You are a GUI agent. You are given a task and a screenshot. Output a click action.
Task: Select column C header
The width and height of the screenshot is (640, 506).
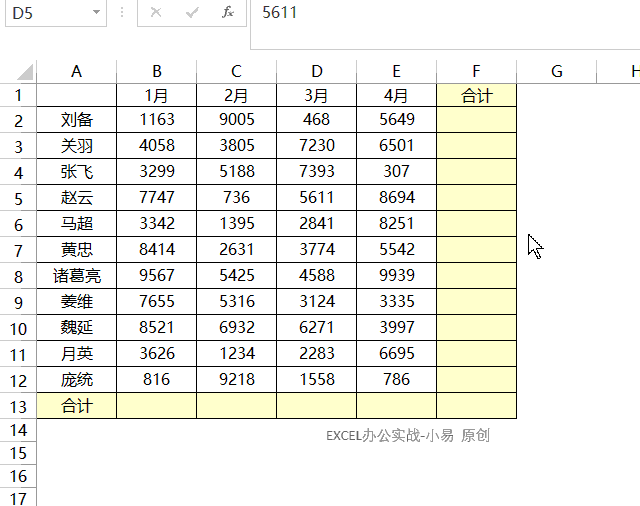click(x=236, y=71)
